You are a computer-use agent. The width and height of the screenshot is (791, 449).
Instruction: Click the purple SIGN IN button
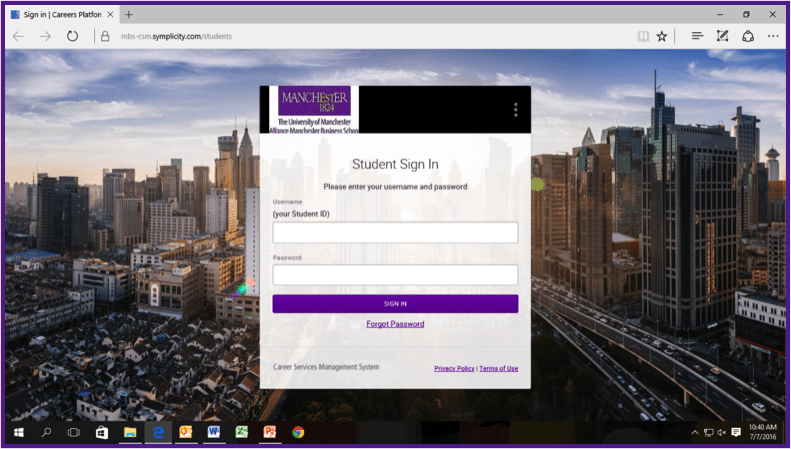(395, 304)
